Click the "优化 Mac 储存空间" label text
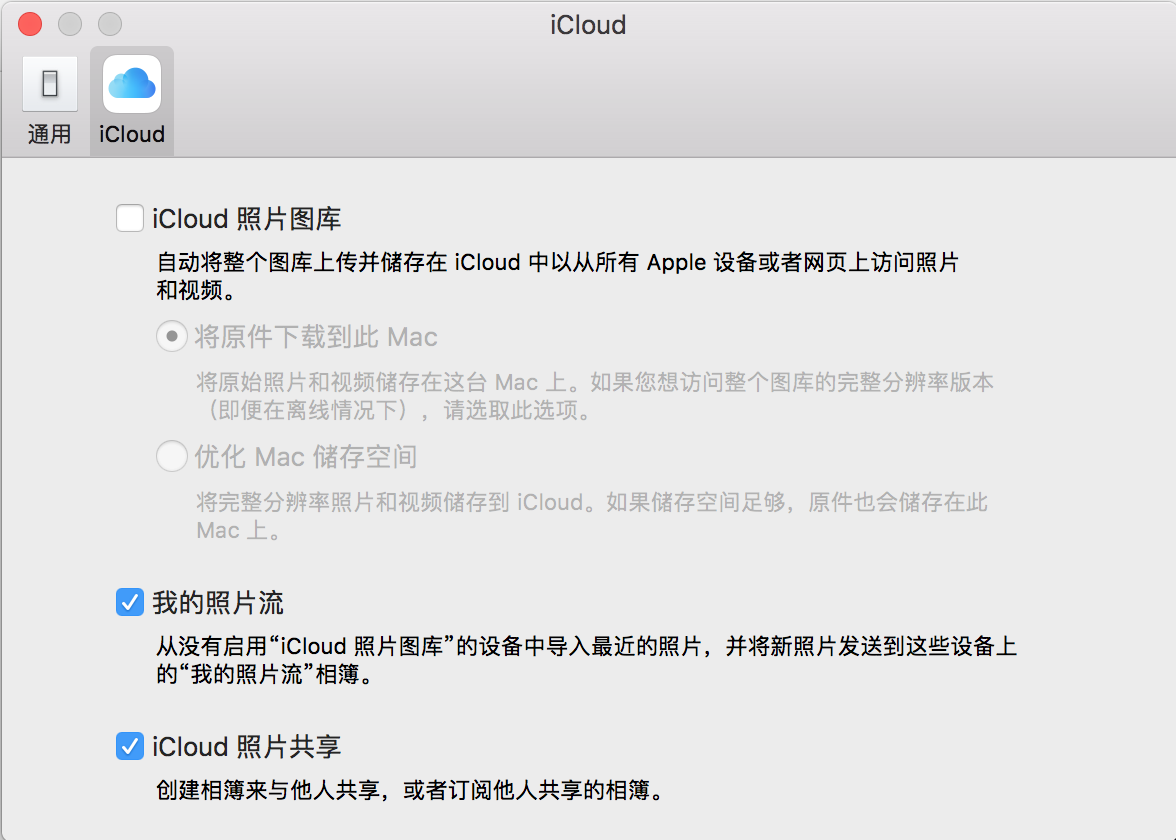The width and height of the screenshot is (1176, 840). pyautogui.click(x=306, y=457)
